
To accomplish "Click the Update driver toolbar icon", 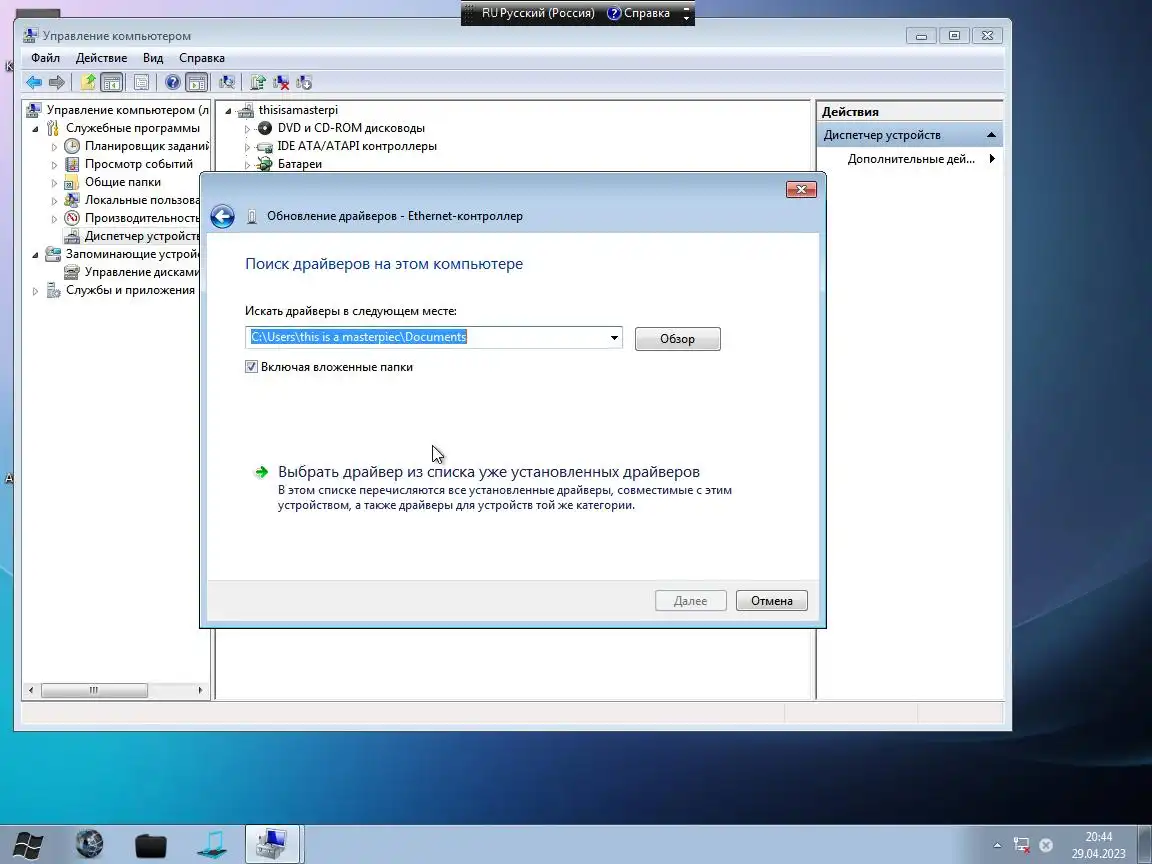I will 258,82.
